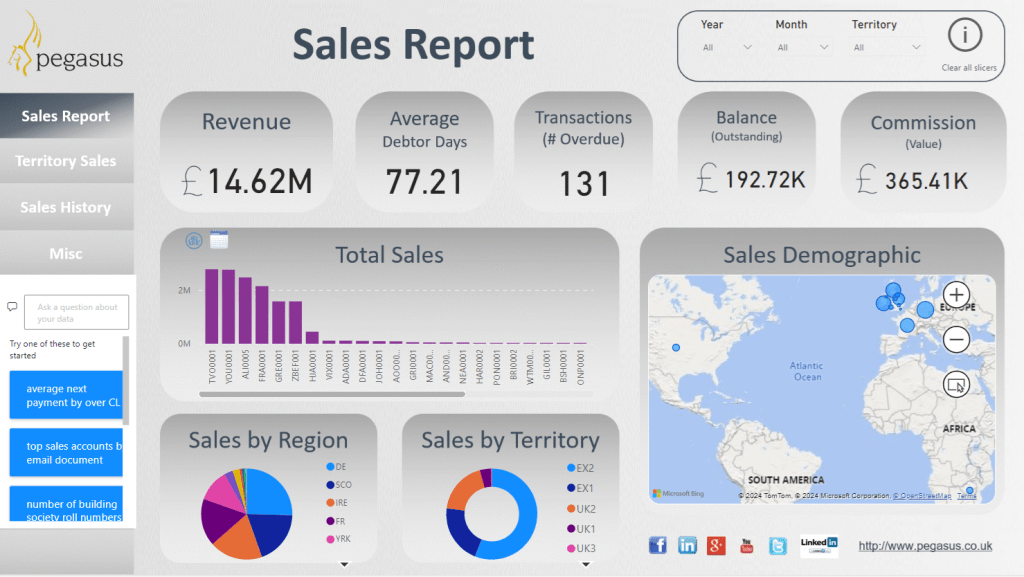Click the 'Ask a question about your data' box
Screen dimensions: 1024x577
77,313
